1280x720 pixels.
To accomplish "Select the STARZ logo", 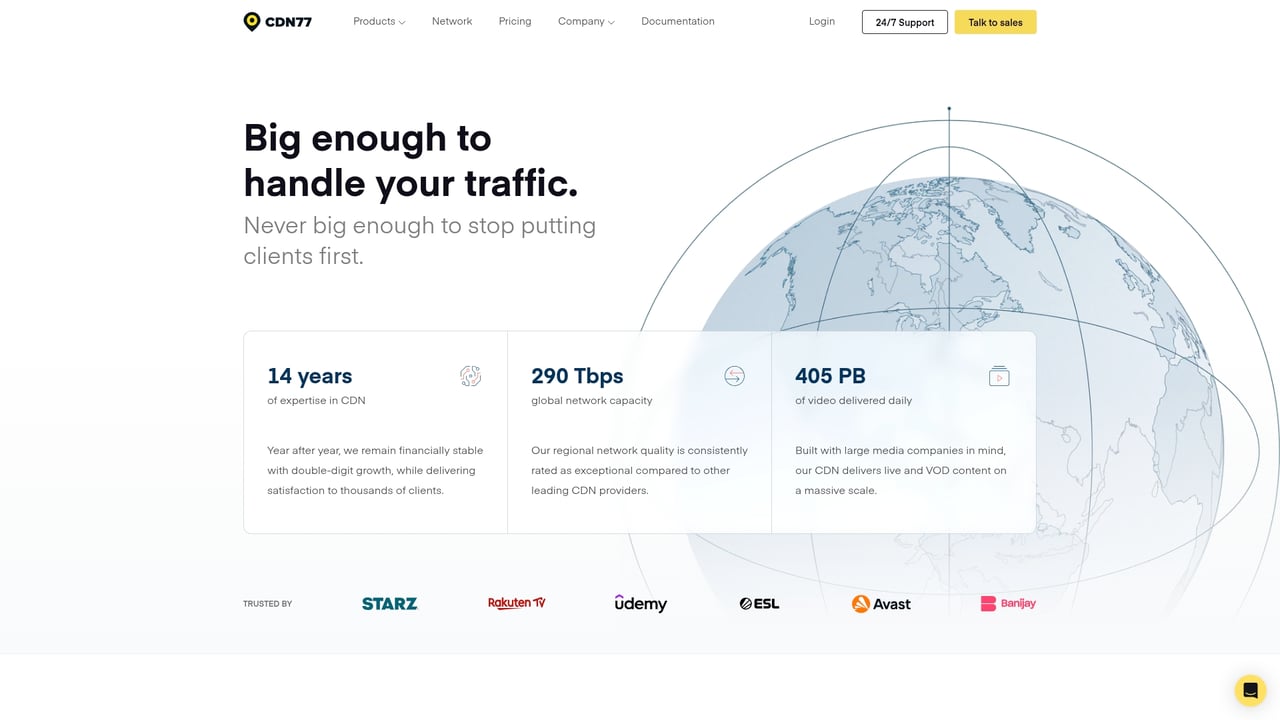I will [389, 603].
